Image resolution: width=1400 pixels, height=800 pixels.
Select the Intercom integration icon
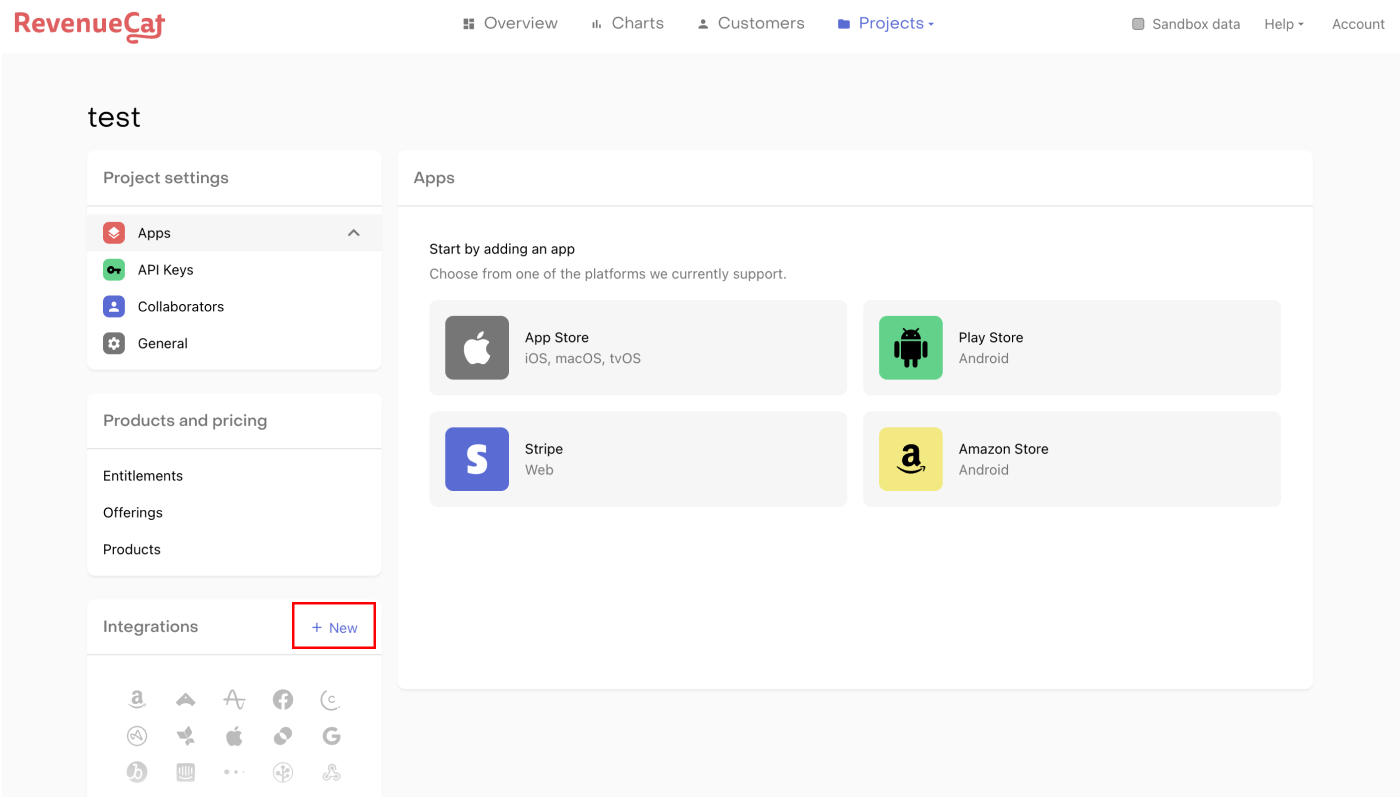tap(186, 772)
